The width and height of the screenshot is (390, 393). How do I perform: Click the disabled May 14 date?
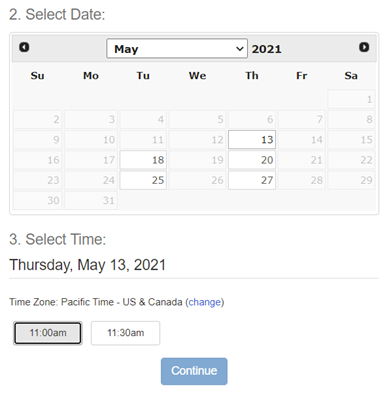(x=302, y=140)
